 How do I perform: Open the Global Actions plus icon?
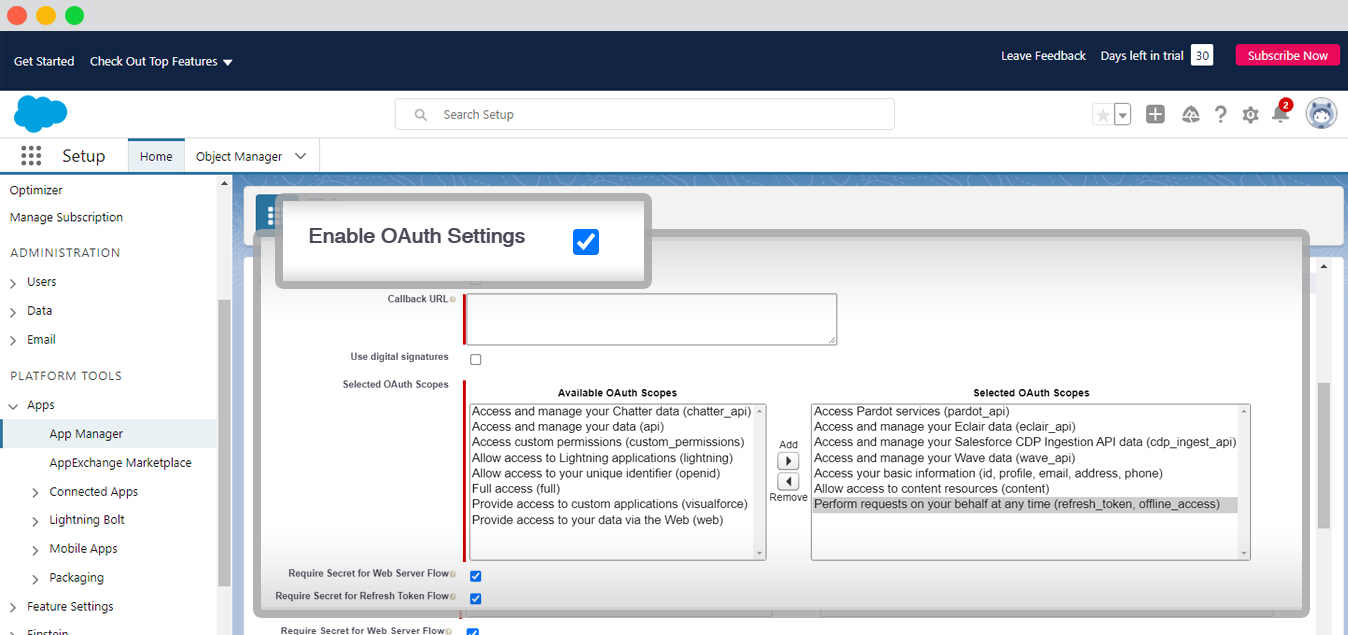pos(1155,114)
